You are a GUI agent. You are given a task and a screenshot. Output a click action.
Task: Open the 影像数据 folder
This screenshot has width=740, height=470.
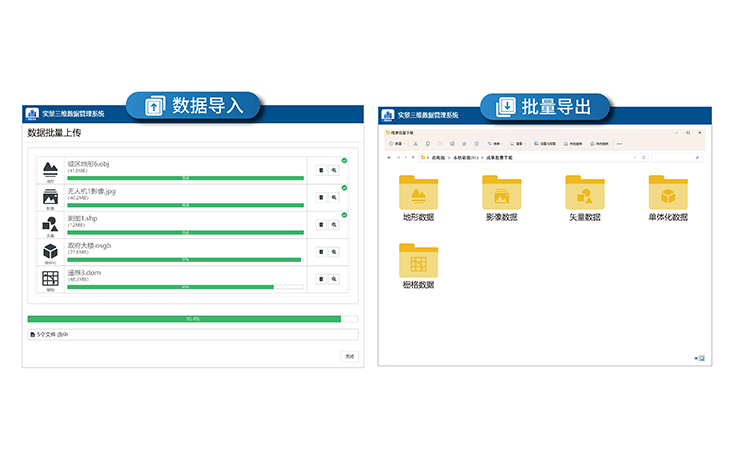tap(501, 195)
